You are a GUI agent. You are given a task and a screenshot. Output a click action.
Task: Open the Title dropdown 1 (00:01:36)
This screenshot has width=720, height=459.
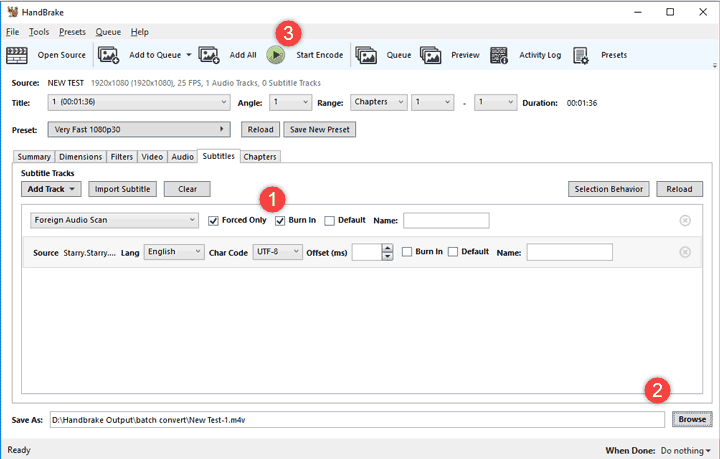tap(139, 102)
